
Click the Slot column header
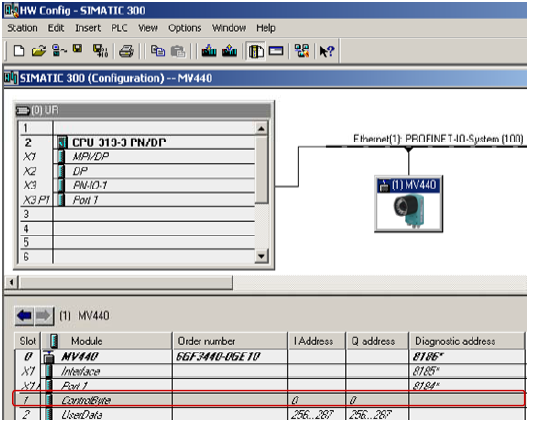click(x=27, y=341)
